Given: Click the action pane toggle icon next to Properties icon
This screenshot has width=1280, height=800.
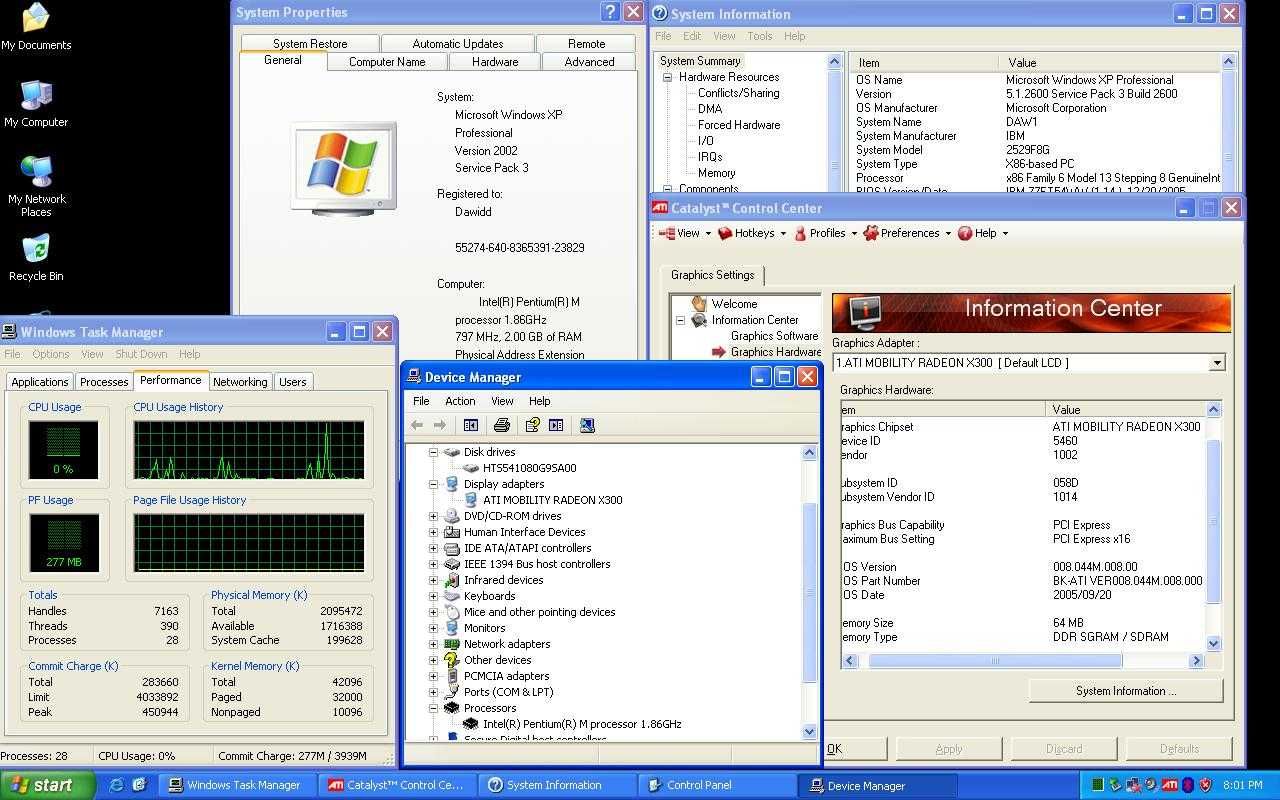Looking at the screenshot, I should pyautogui.click(x=556, y=425).
